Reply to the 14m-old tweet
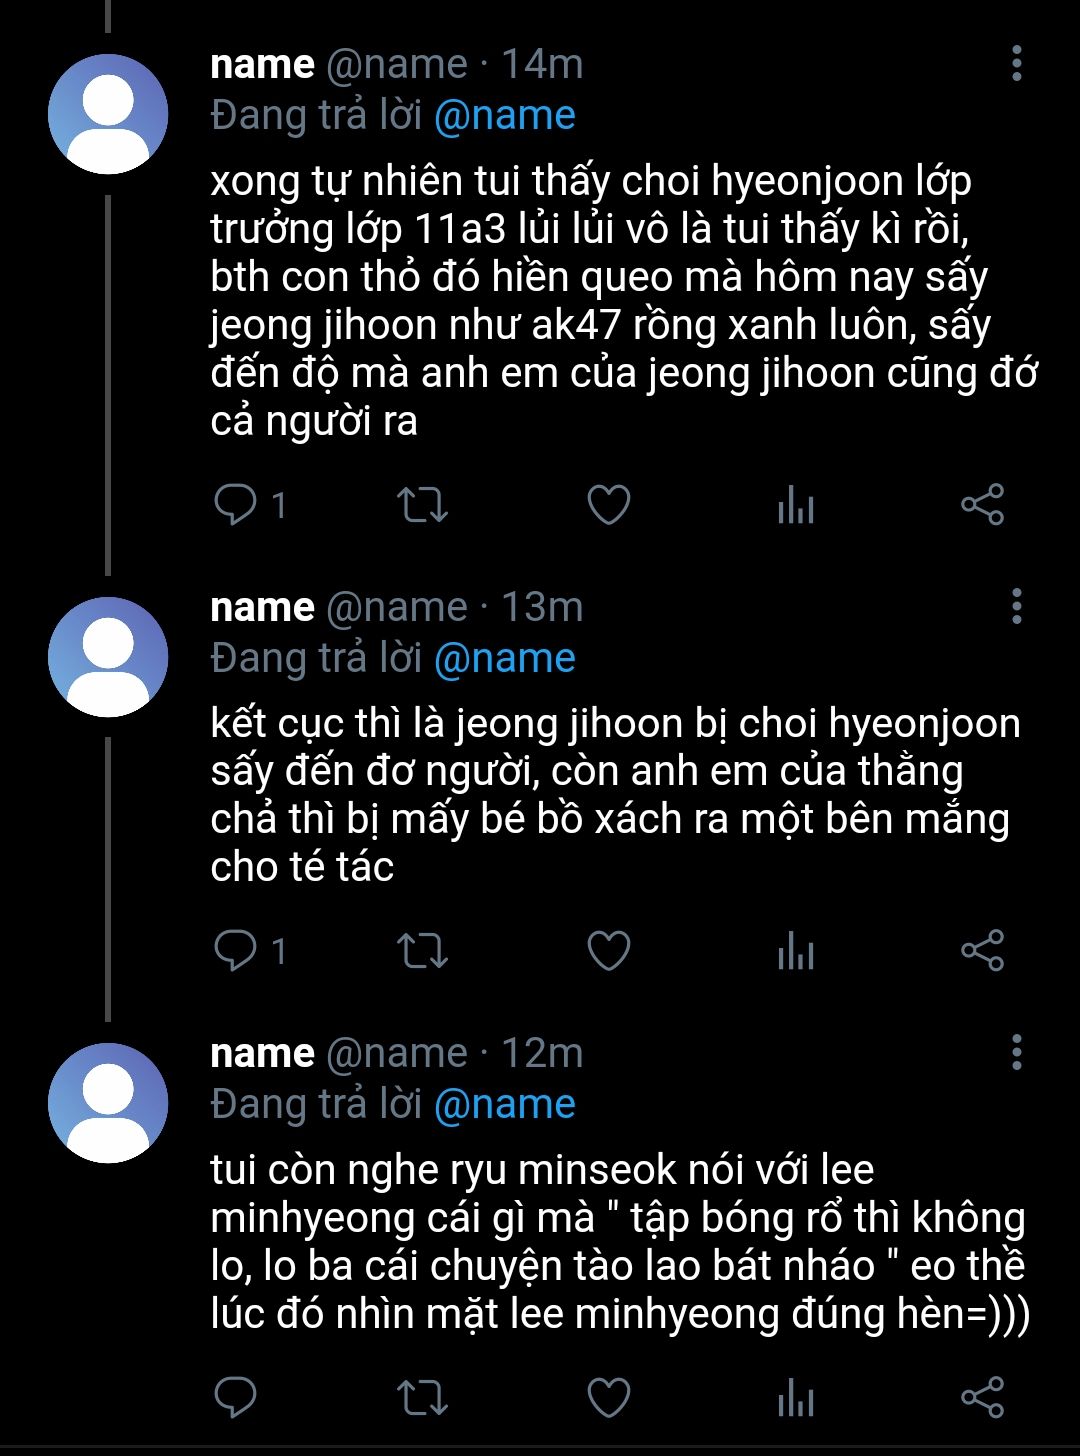This screenshot has height=1456, width=1080. (237, 505)
